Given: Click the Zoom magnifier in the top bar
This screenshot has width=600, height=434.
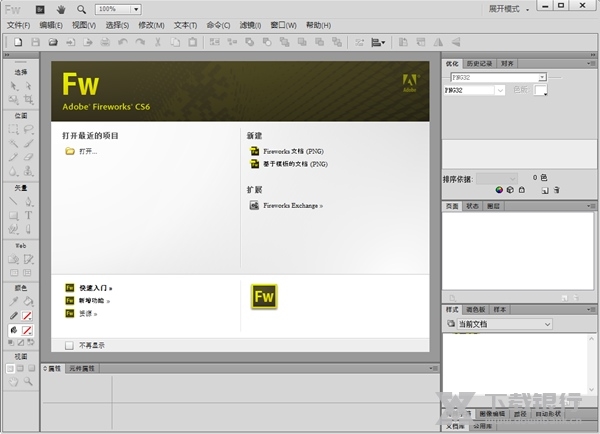Looking at the screenshot, I should [x=81, y=8].
